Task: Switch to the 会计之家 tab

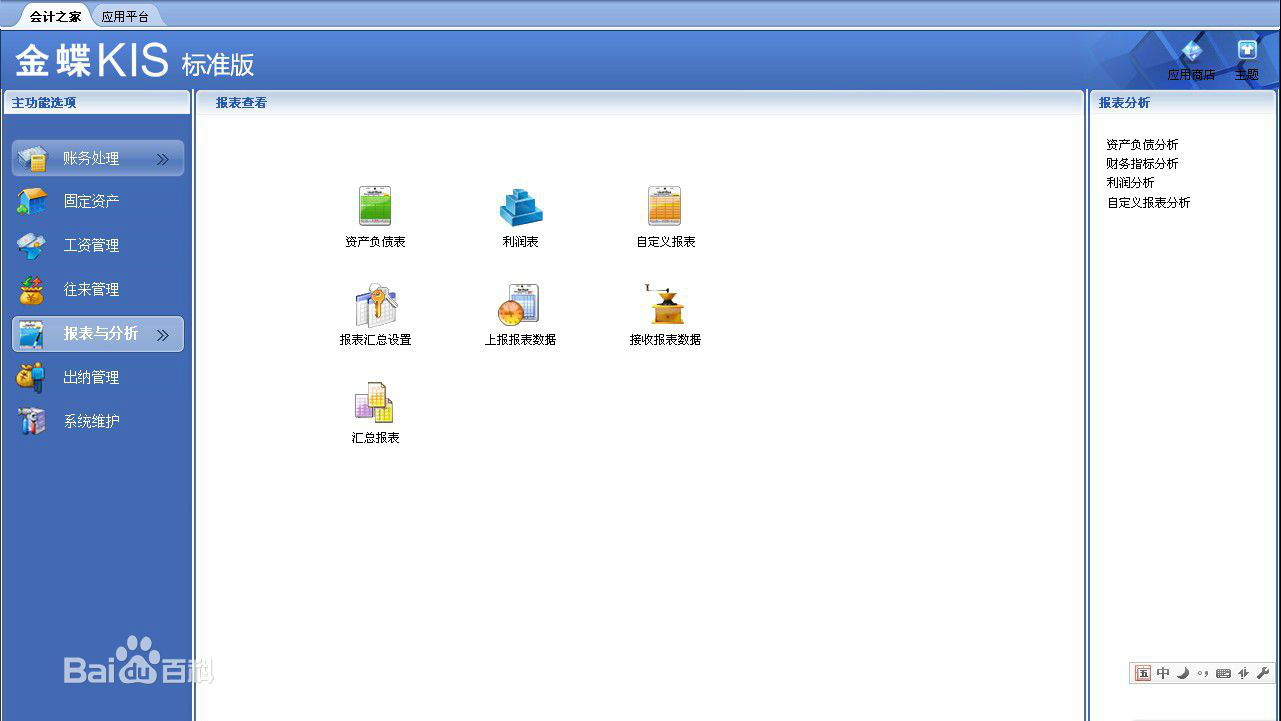Action: point(55,16)
